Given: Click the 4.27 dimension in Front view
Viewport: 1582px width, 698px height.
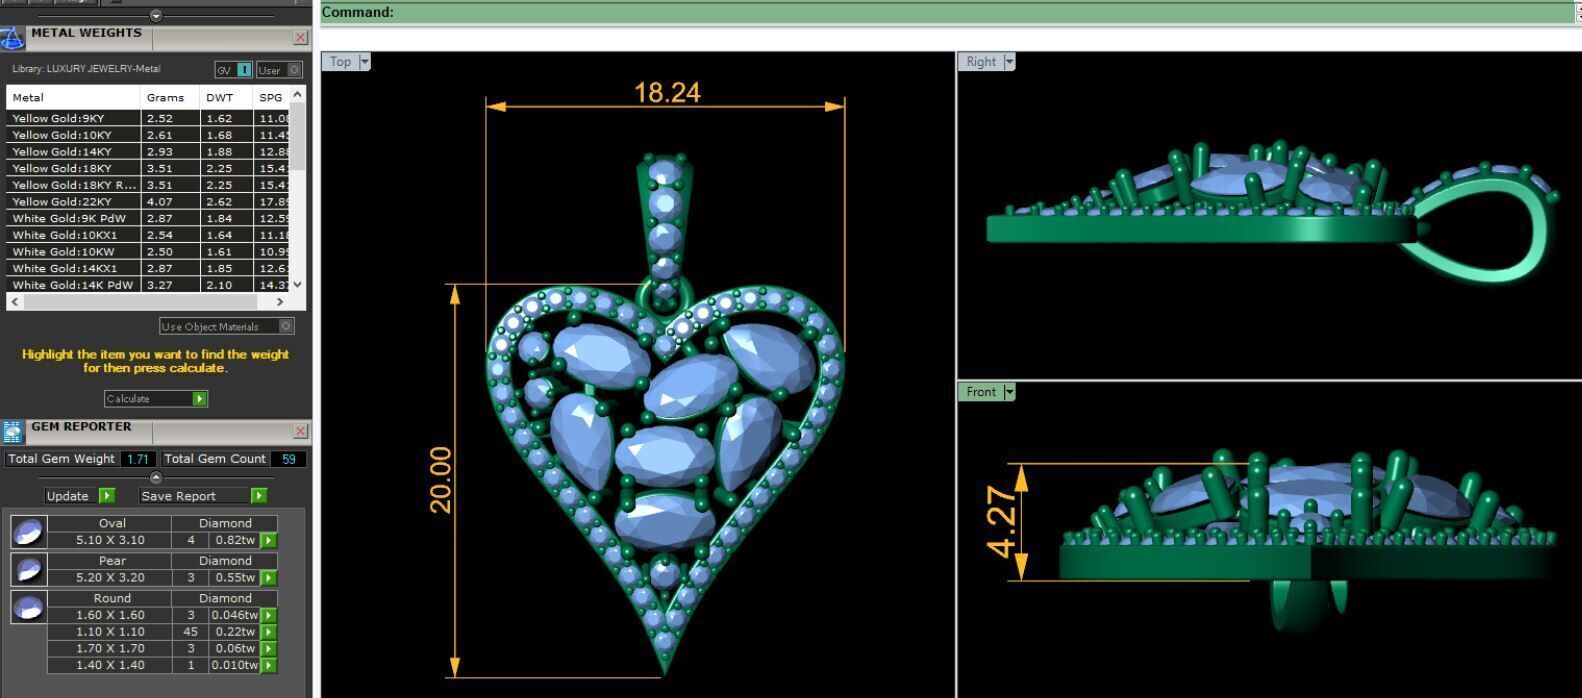Looking at the screenshot, I should (x=1001, y=521).
